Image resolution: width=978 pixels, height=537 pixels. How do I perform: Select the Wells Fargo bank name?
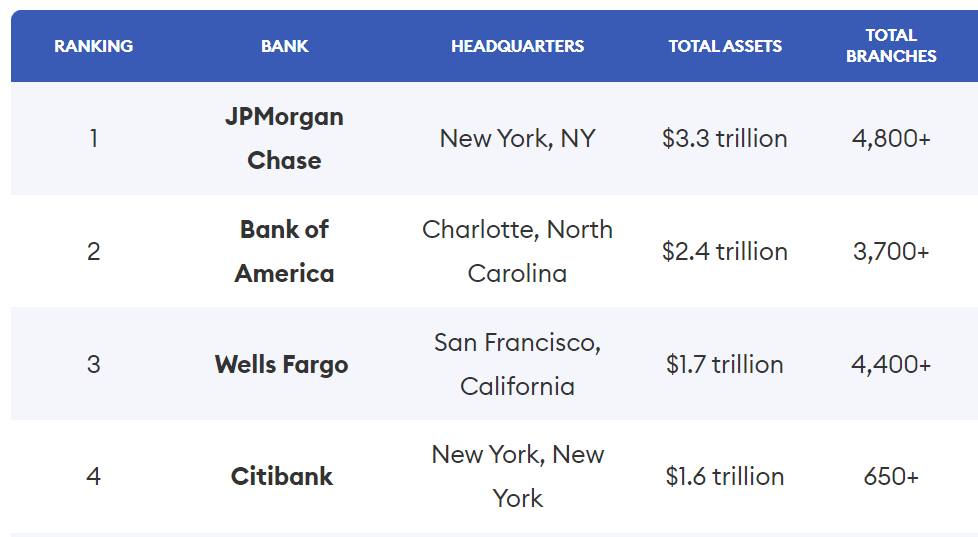[282, 364]
